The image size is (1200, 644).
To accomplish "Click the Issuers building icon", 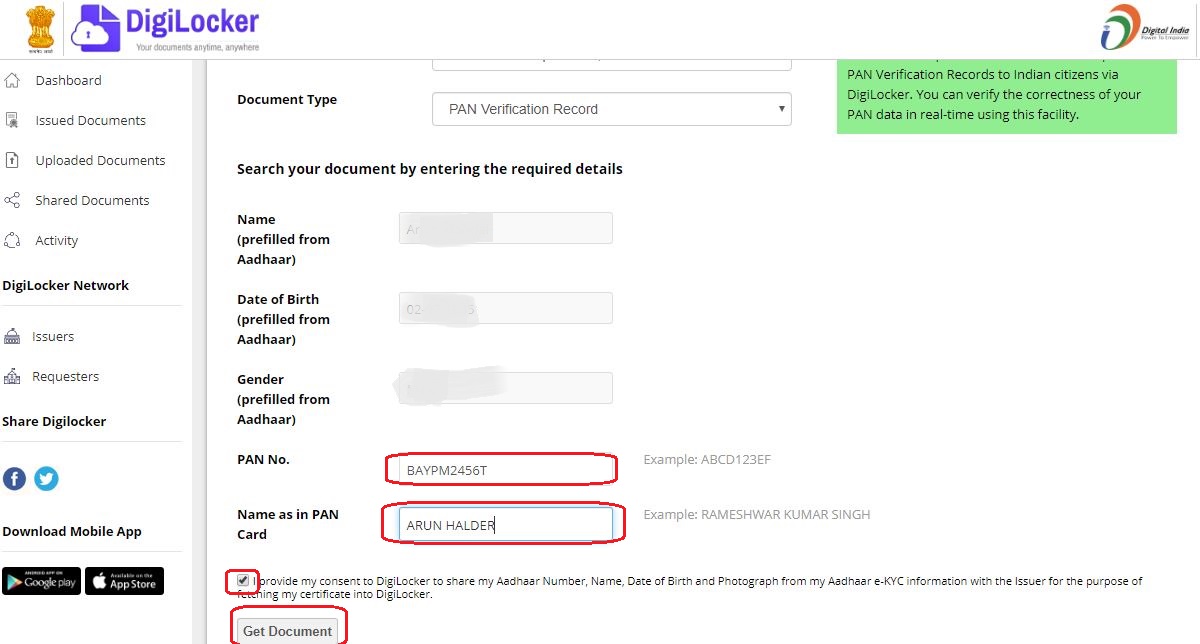I will (12, 336).
